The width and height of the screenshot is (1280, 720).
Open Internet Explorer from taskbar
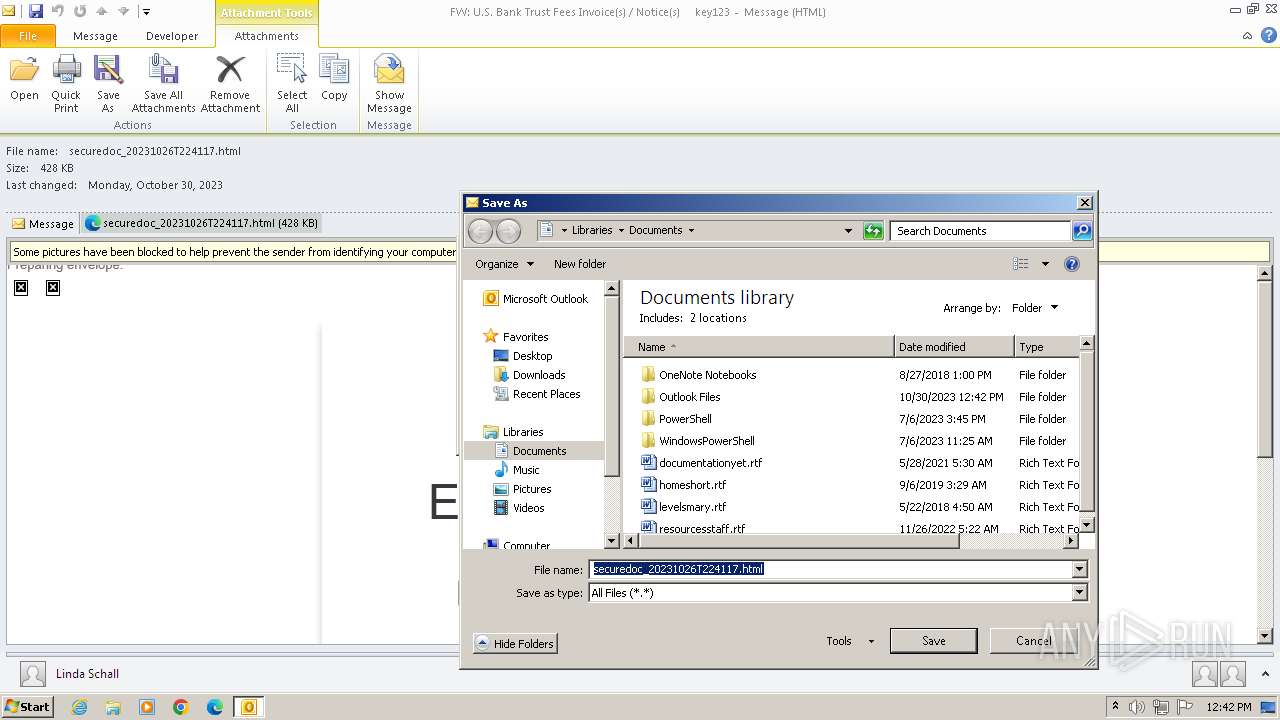pyautogui.click(x=79, y=707)
